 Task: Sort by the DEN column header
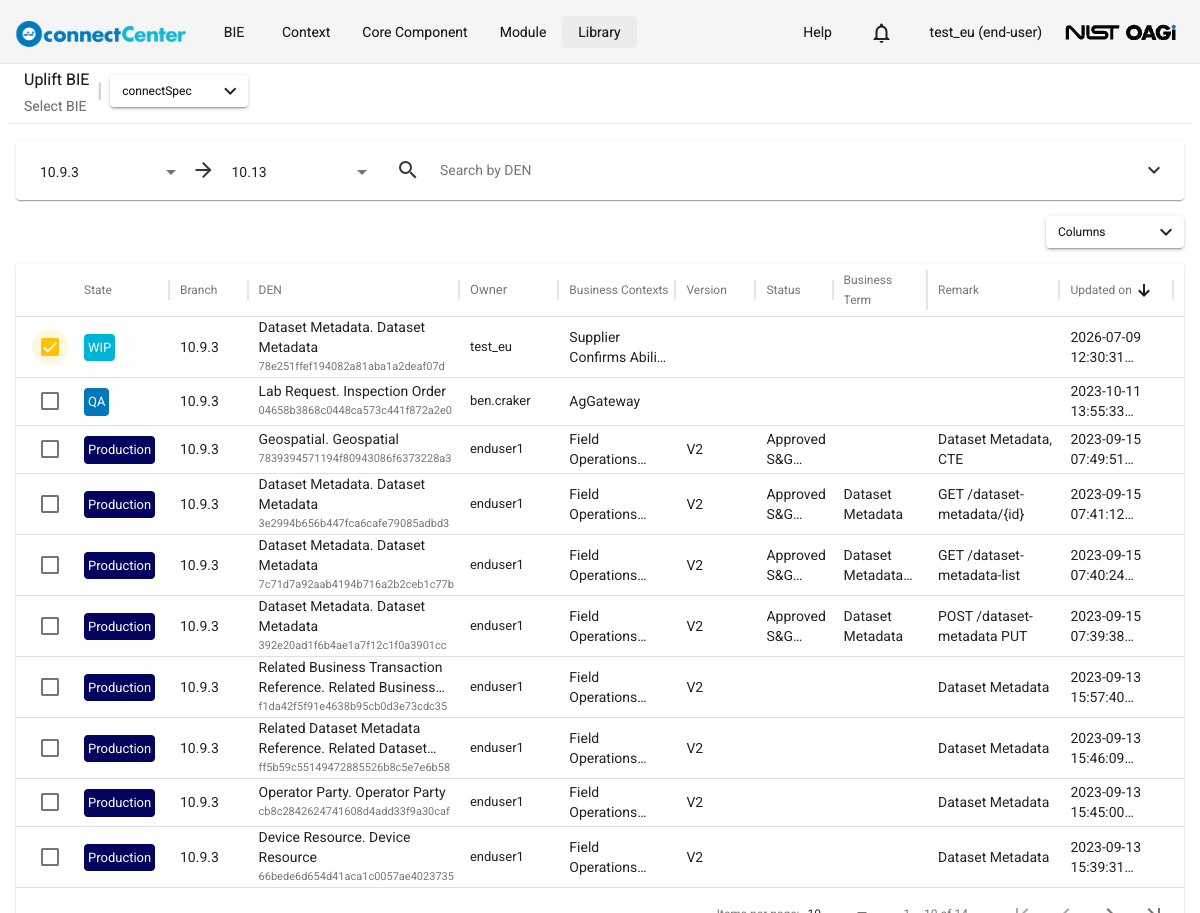click(270, 290)
